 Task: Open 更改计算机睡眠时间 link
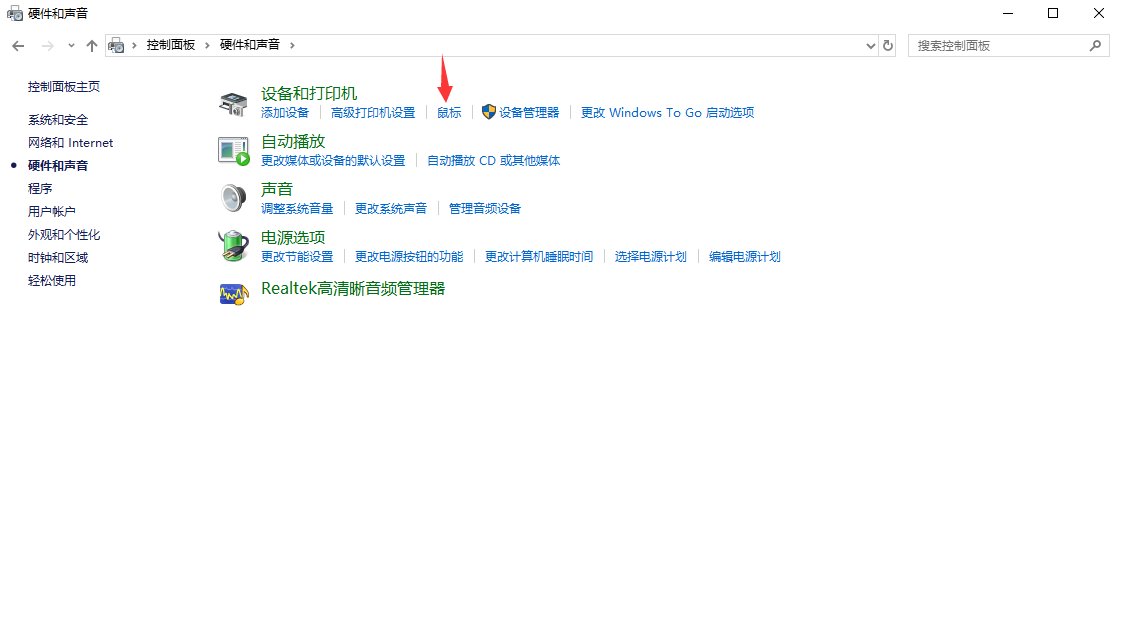(539, 257)
